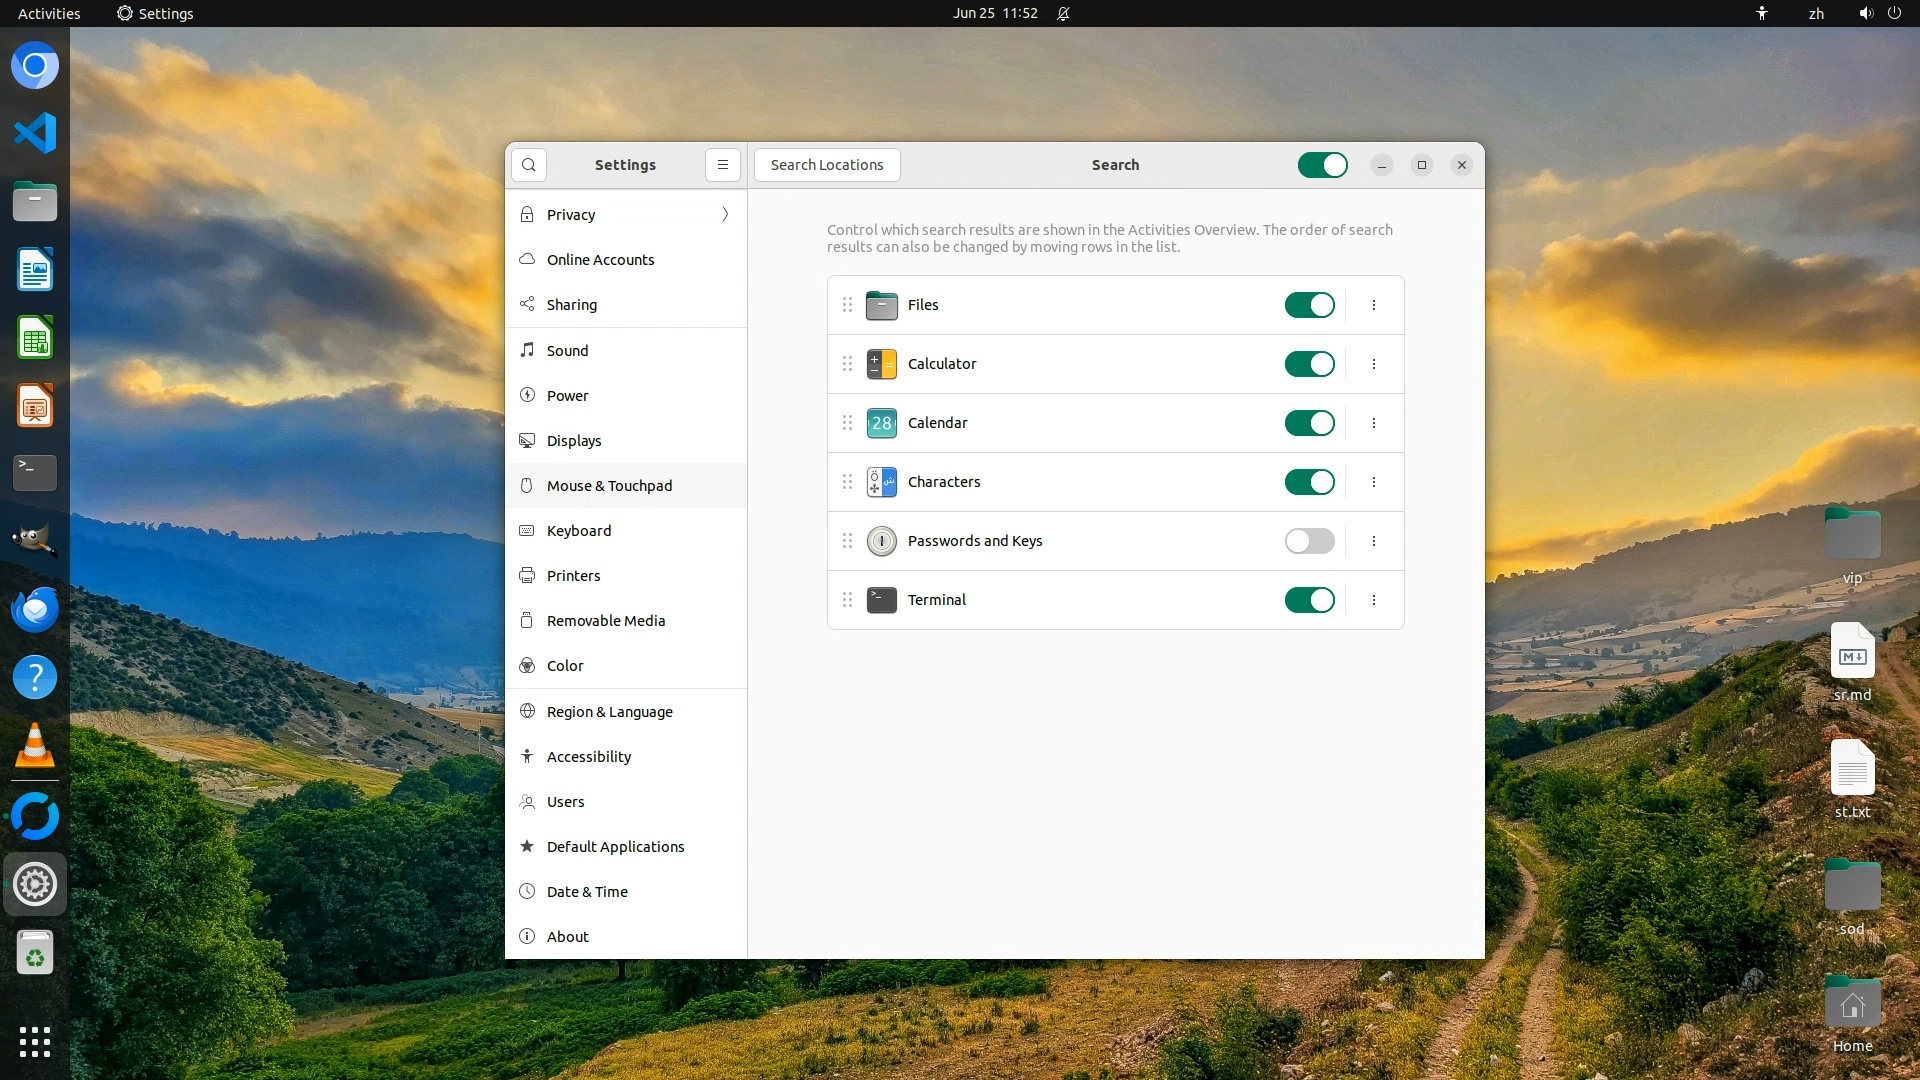
Task: Open the Settings hamburger menu
Action: pos(722,165)
